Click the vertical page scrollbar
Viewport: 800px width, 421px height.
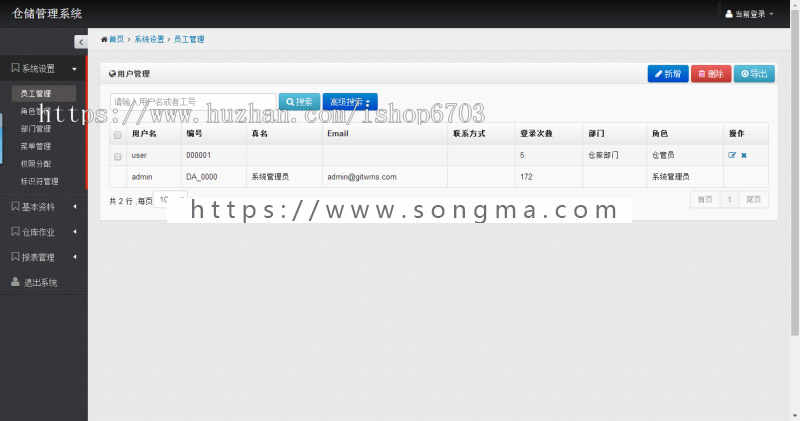coord(795,174)
